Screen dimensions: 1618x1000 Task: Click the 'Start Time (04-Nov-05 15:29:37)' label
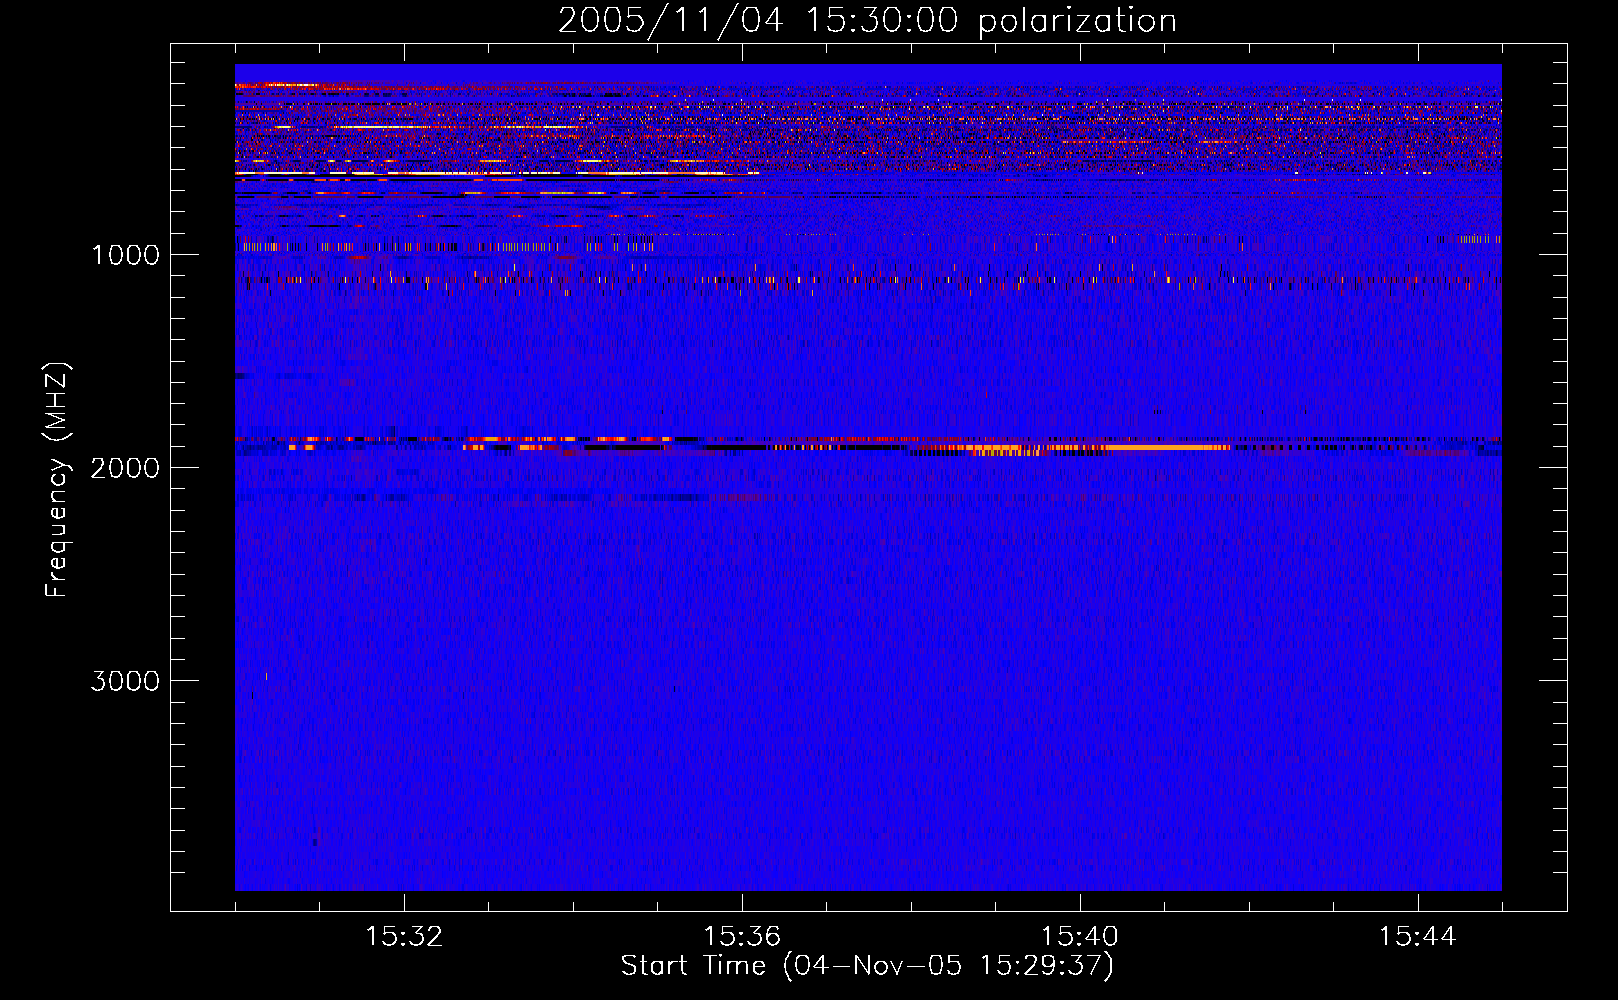pos(867,966)
